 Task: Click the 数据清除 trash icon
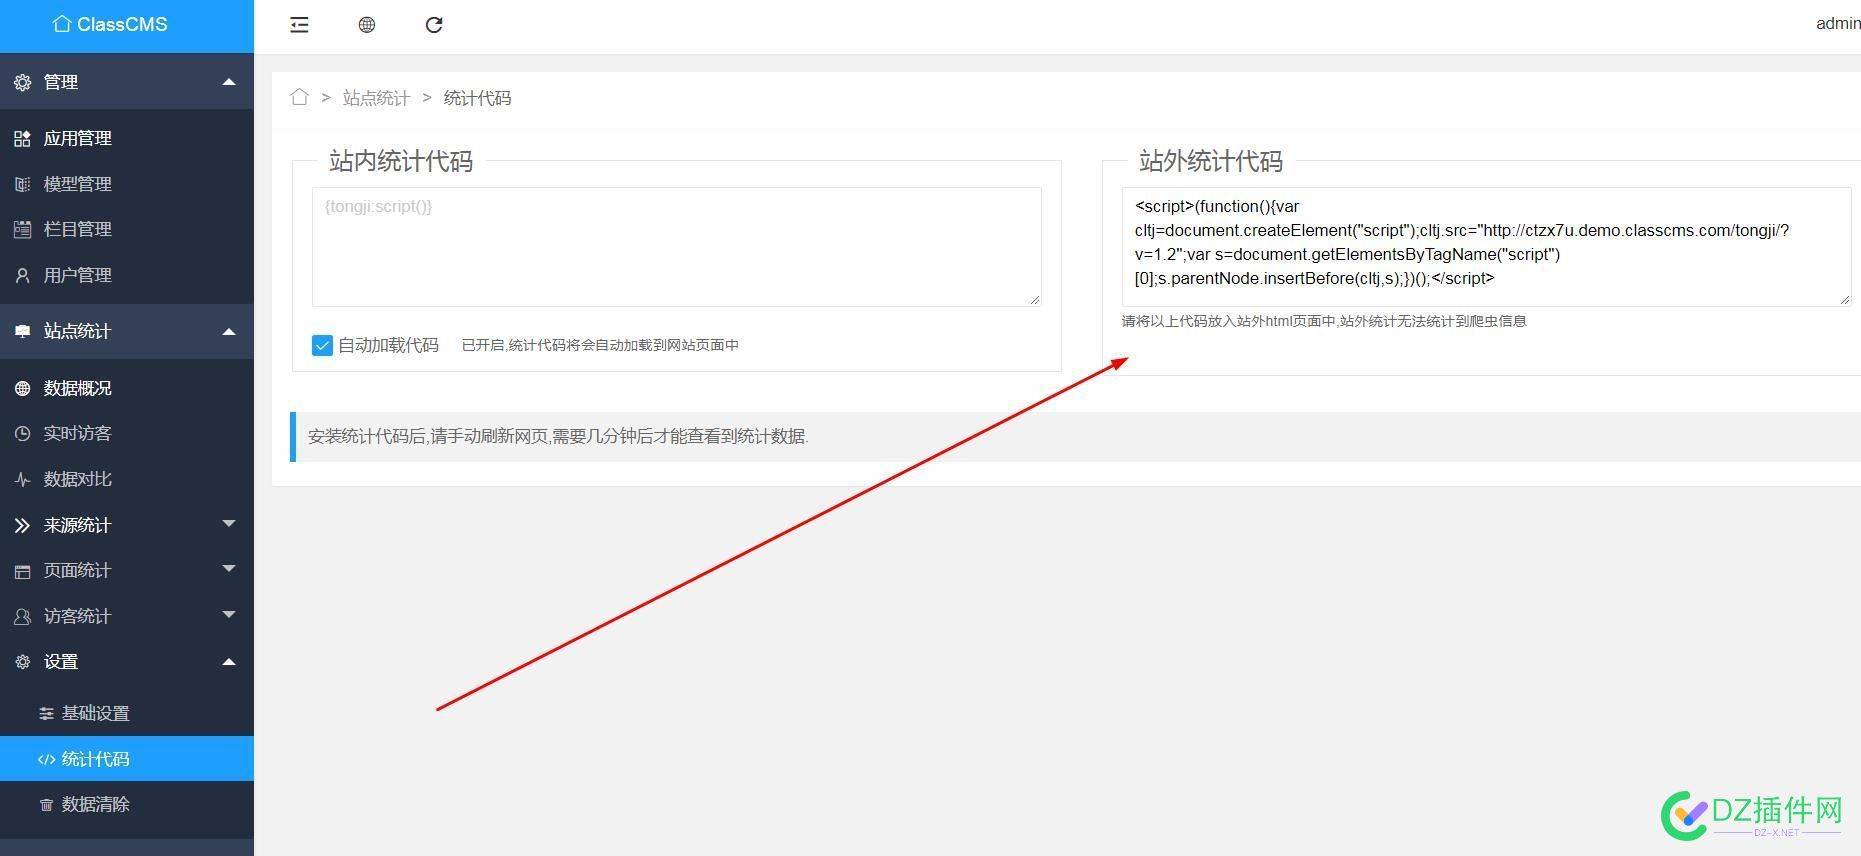(46, 804)
